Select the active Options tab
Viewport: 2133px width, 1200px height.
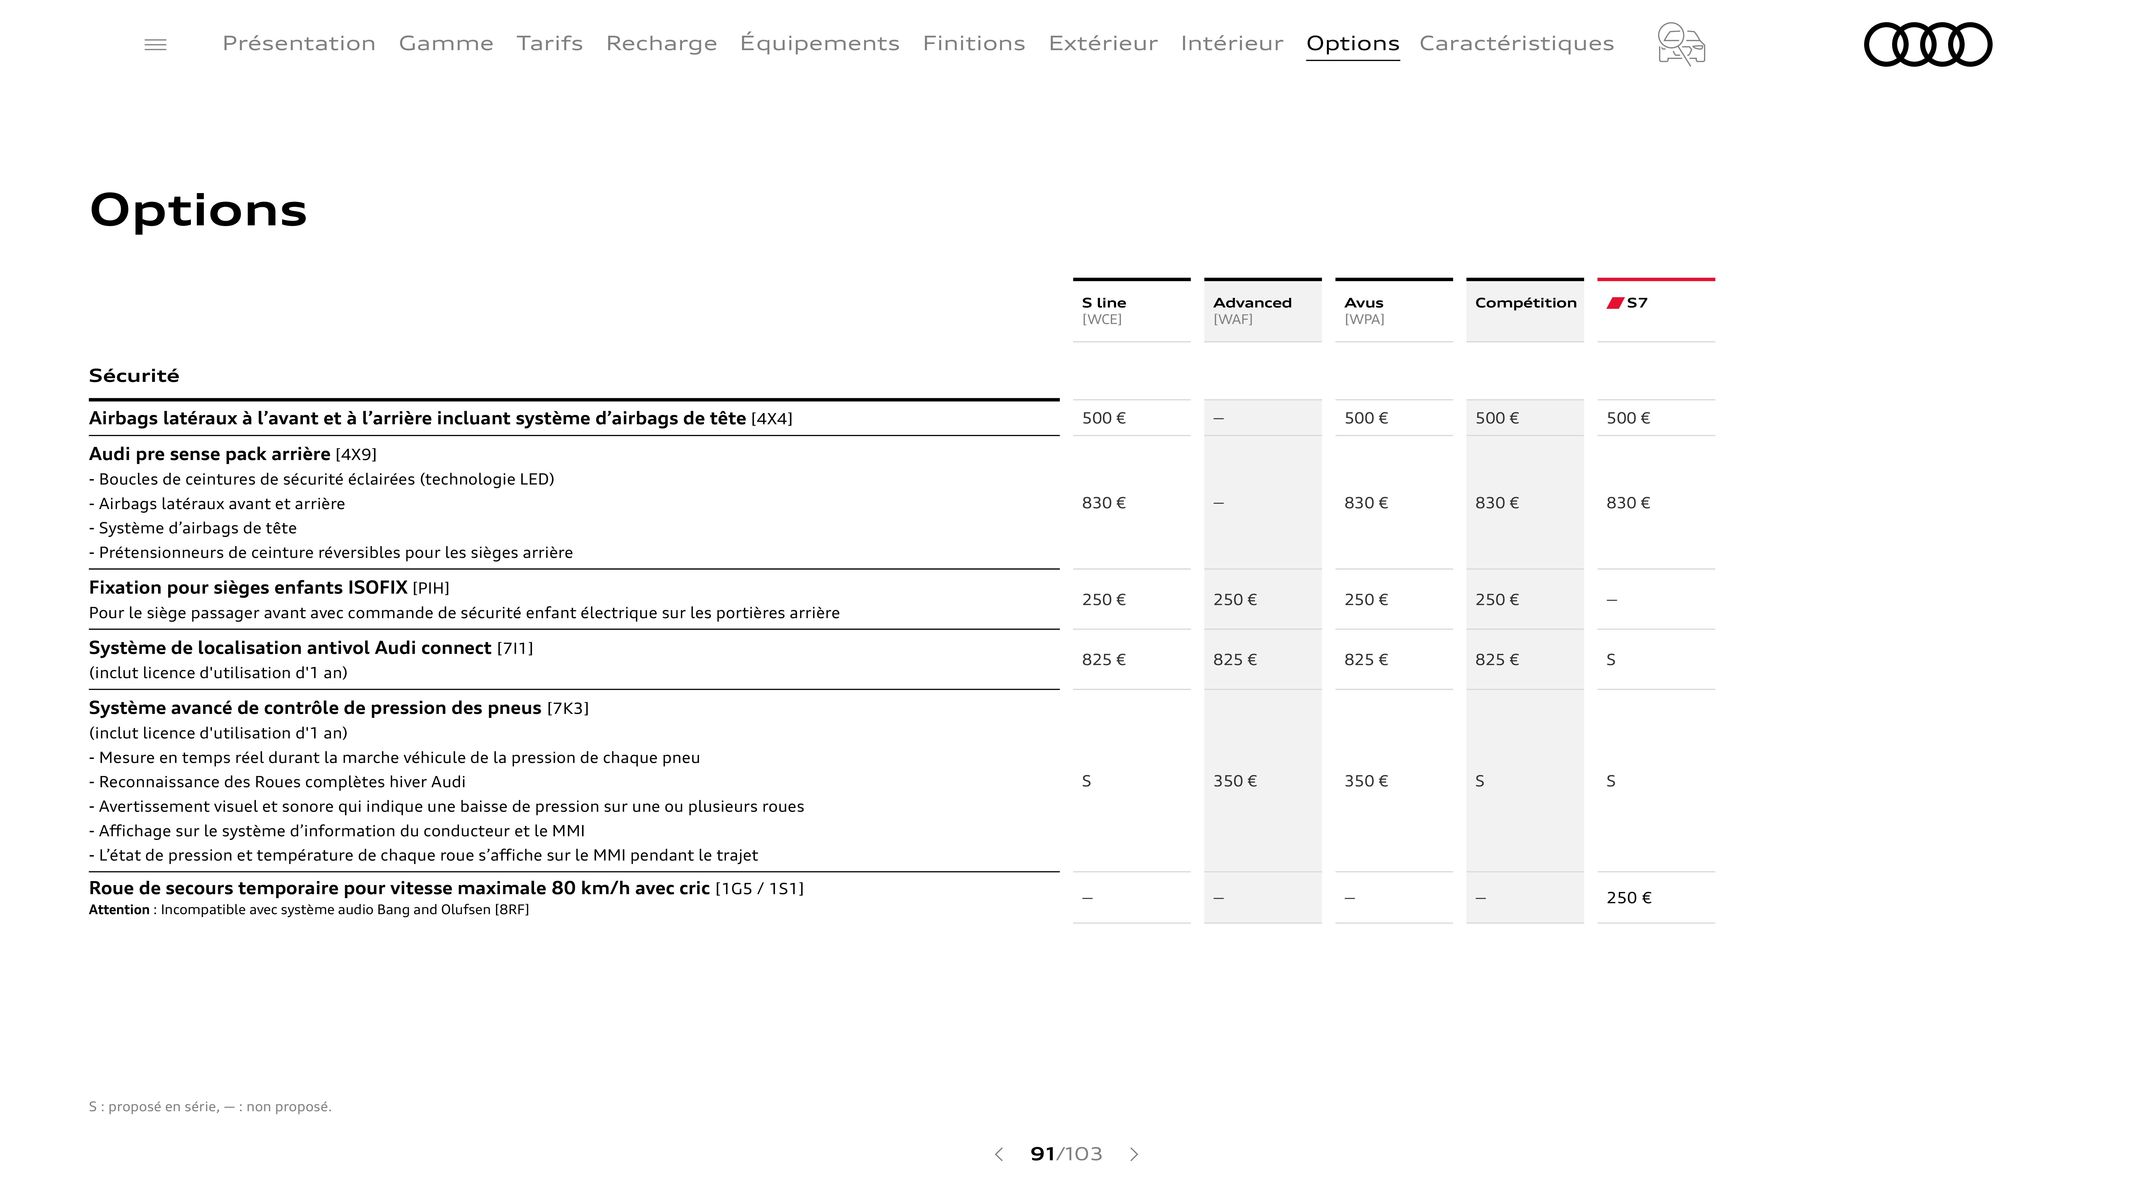1353,44
